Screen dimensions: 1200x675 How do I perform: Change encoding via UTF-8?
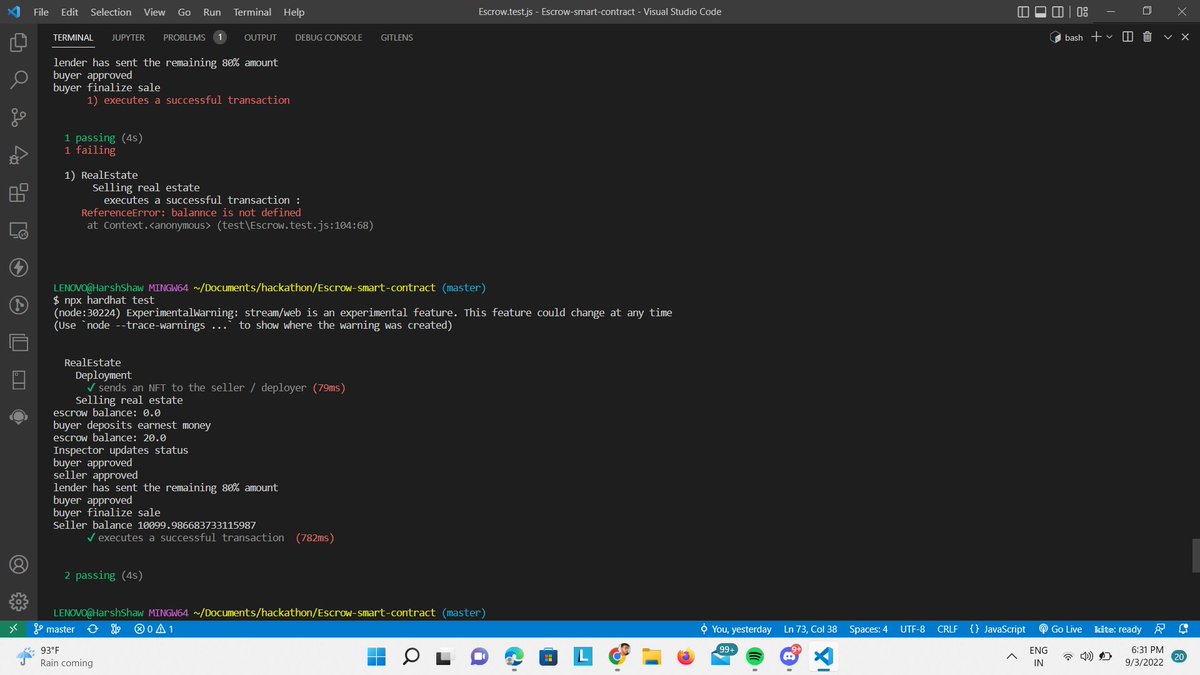(x=912, y=629)
